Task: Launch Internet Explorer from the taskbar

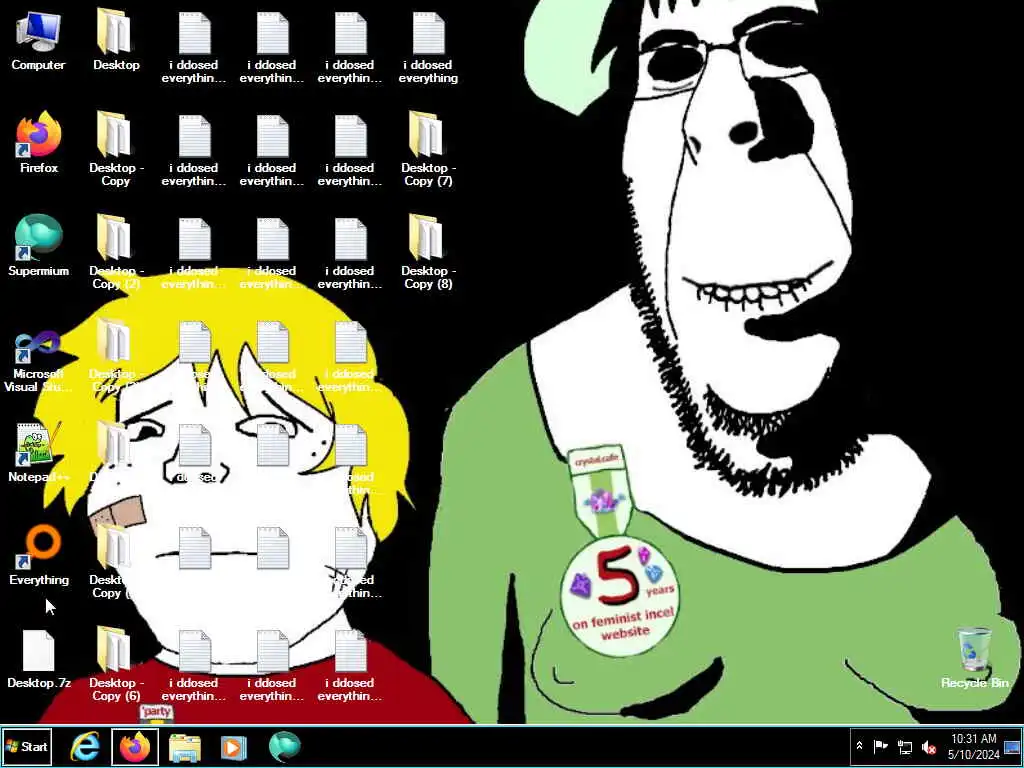Action: (85, 746)
